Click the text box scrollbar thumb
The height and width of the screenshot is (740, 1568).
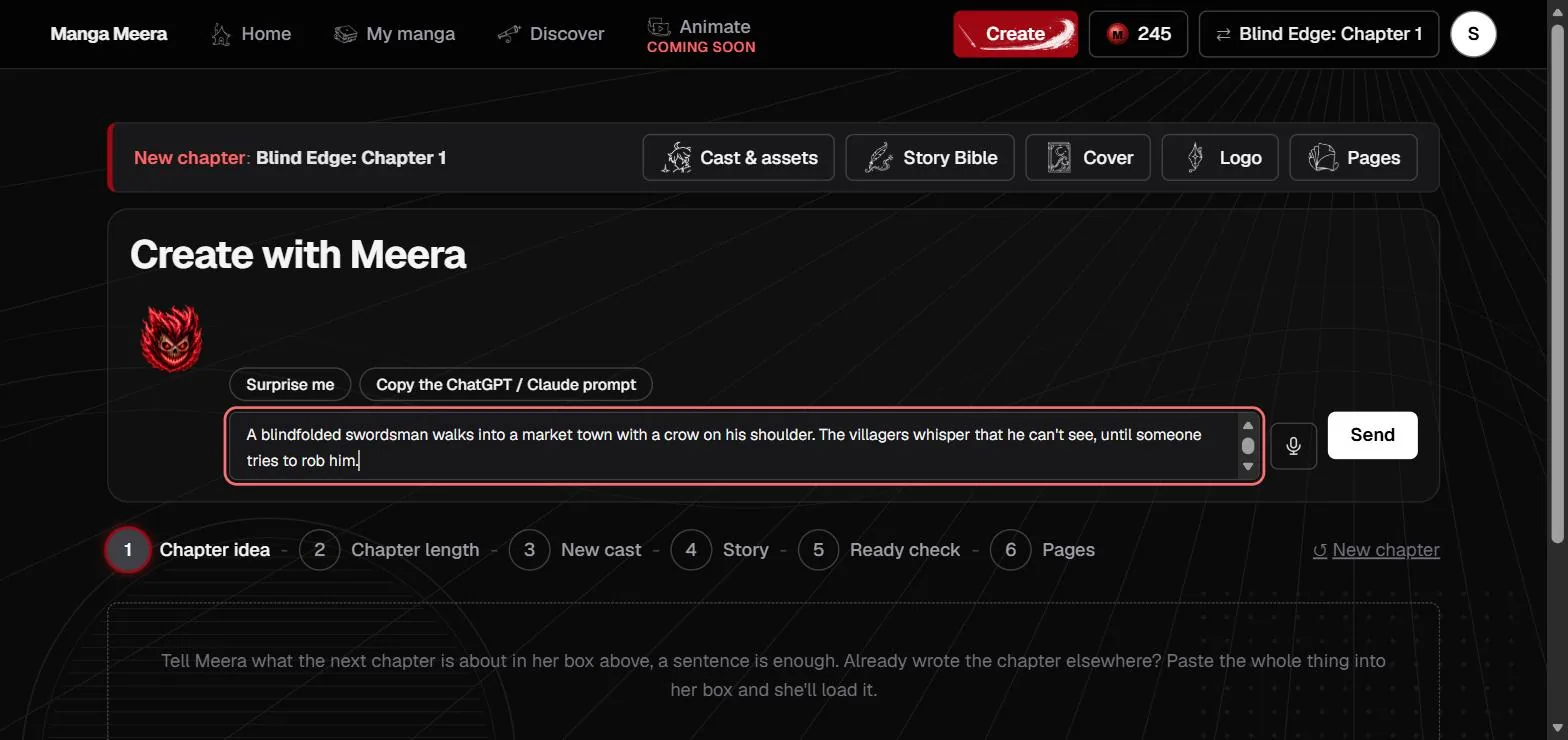[1248, 446]
